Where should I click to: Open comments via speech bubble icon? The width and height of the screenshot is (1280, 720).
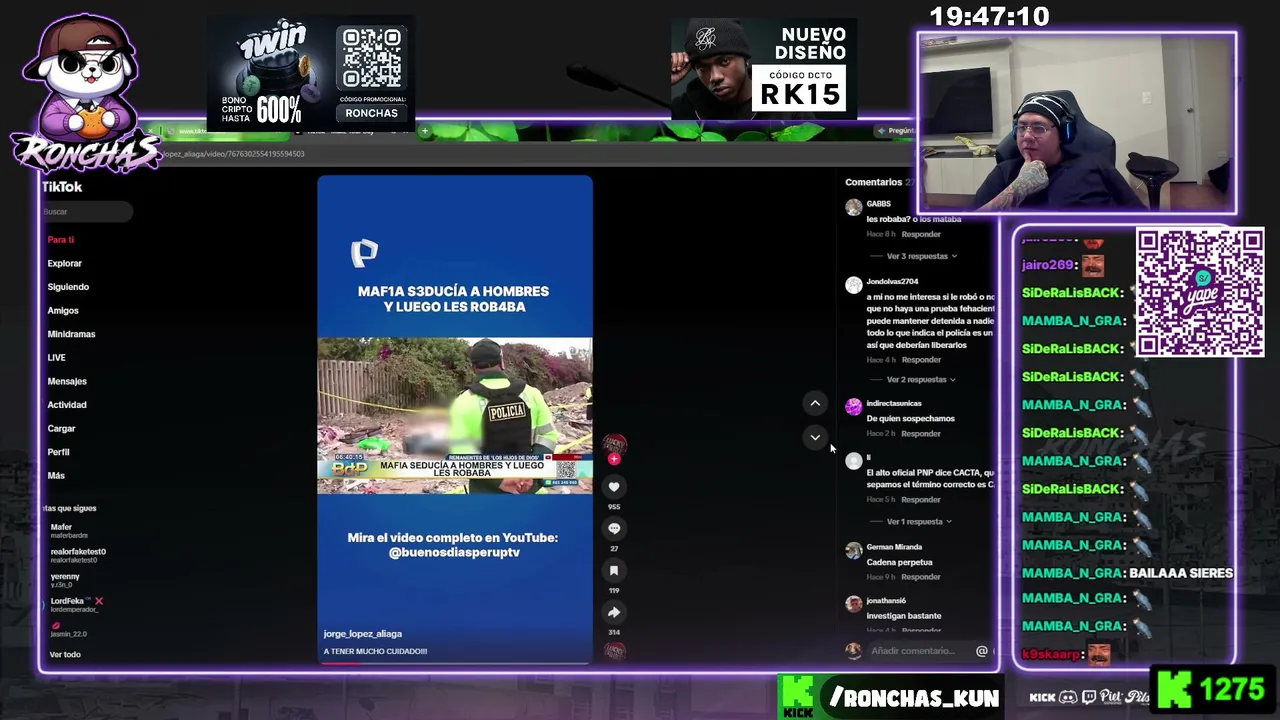point(614,528)
